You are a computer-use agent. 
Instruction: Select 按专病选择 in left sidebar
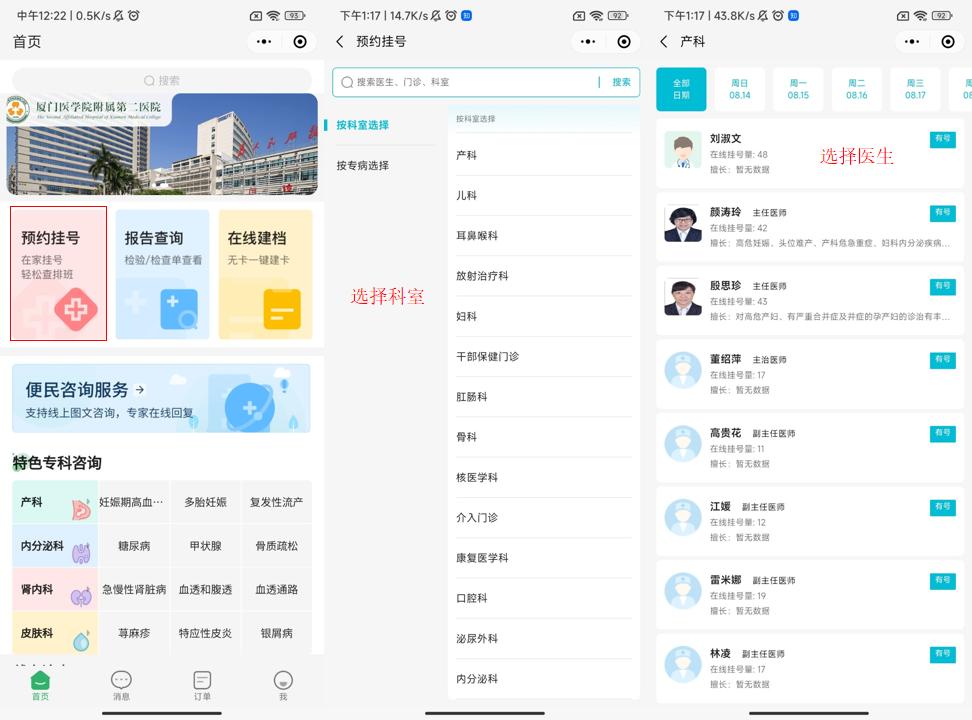pyautogui.click(x=363, y=166)
